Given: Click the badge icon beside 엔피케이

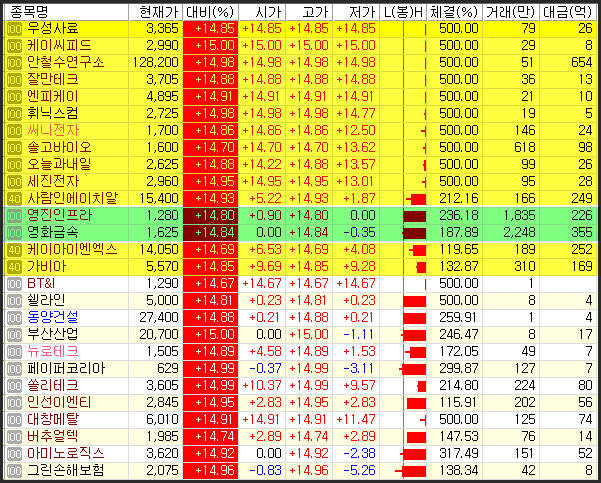Looking at the screenshot, I should click(15, 97).
